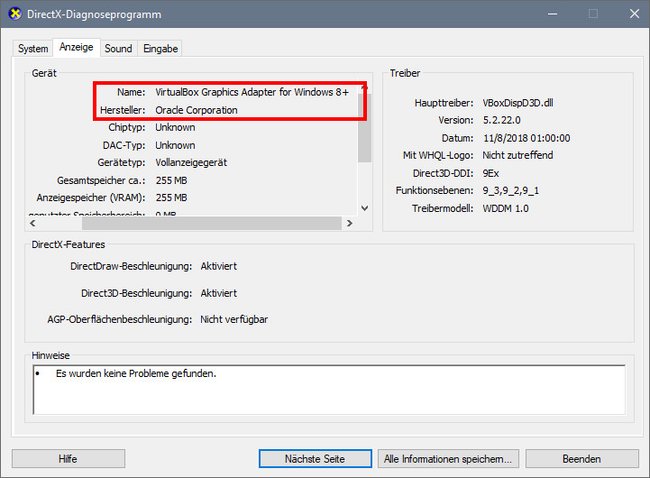Click the Funktionsebenen value '9_3,9_2,9_1'

tap(511, 191)
